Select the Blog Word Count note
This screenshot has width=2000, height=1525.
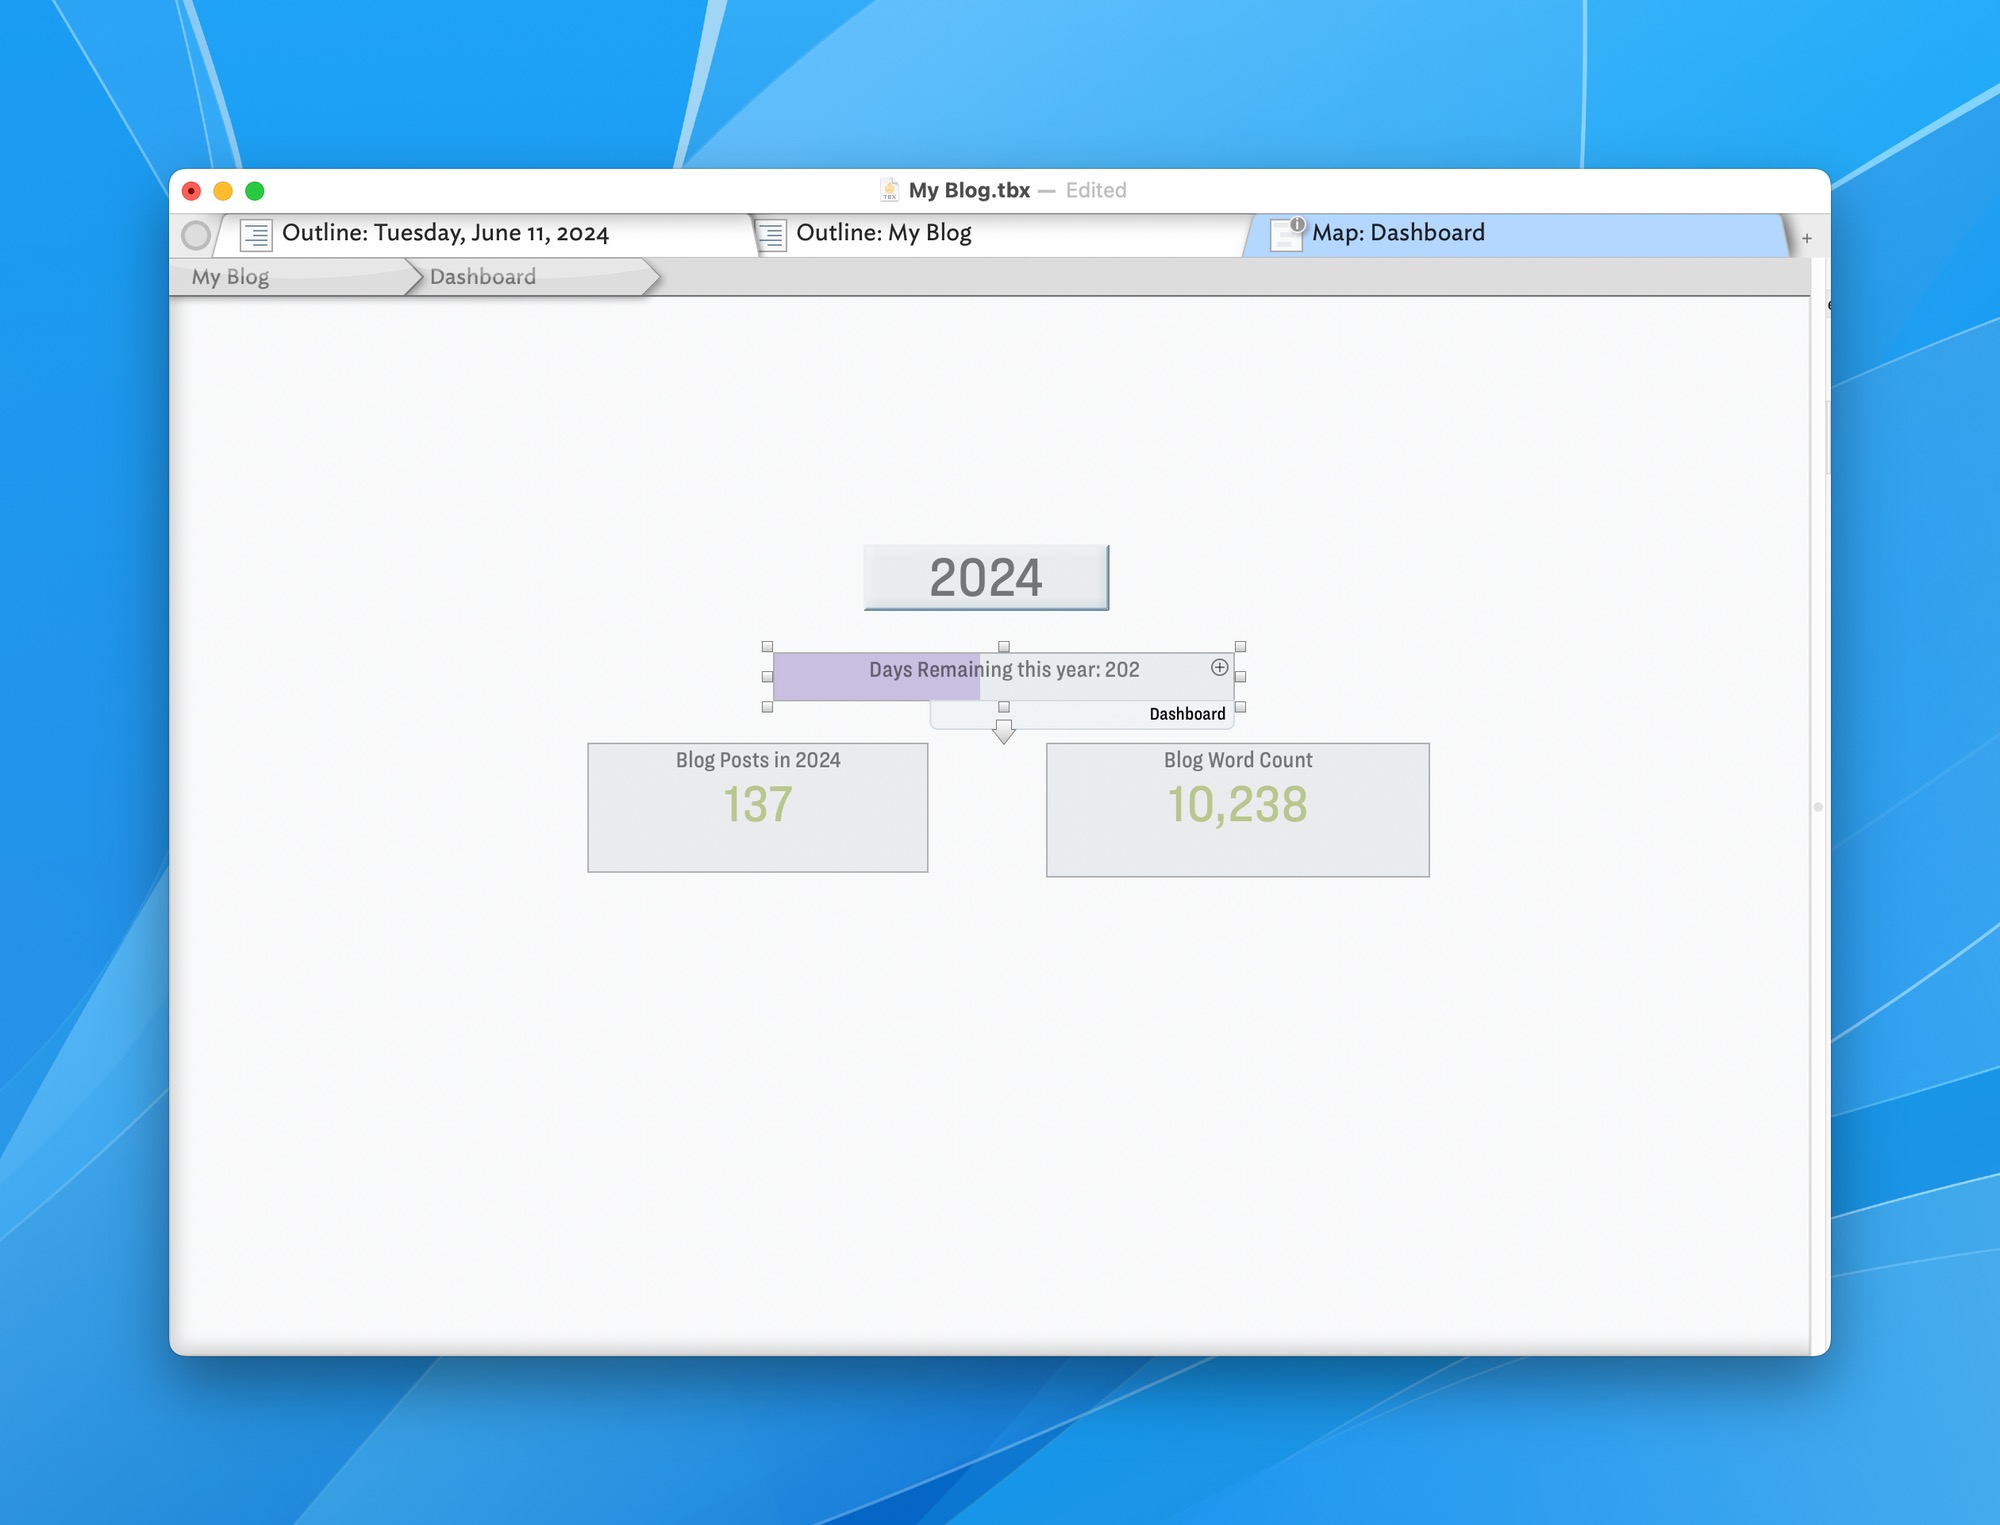coord(1237,809)
